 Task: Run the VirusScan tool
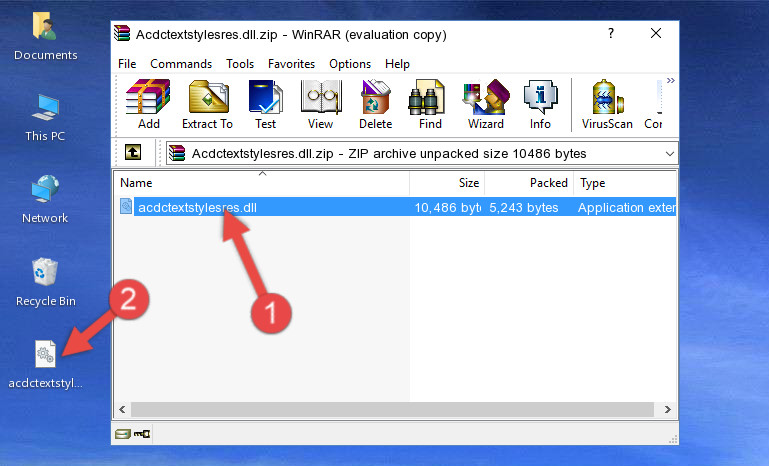pyautogui.click(x=607, y=104)
